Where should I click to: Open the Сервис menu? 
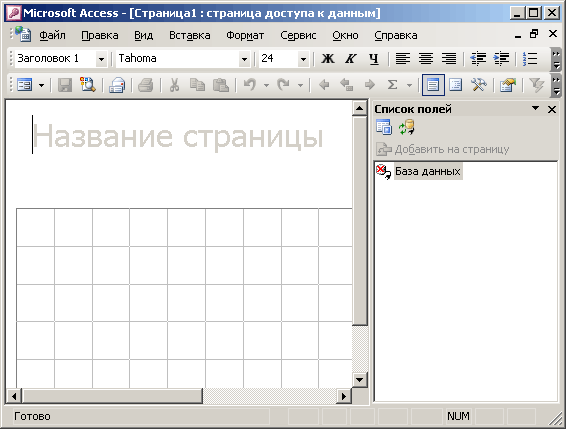[x=298, y=35]
